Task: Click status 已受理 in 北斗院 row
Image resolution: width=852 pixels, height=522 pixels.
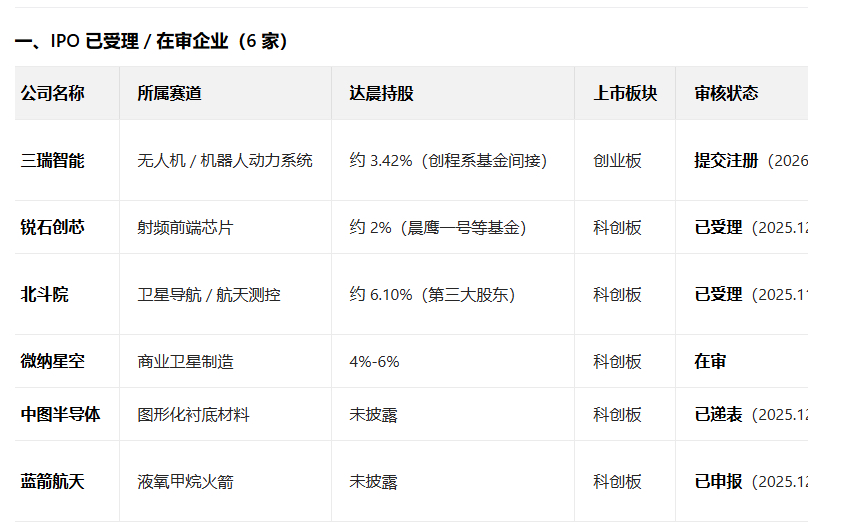Action: (x=718, y=294)
